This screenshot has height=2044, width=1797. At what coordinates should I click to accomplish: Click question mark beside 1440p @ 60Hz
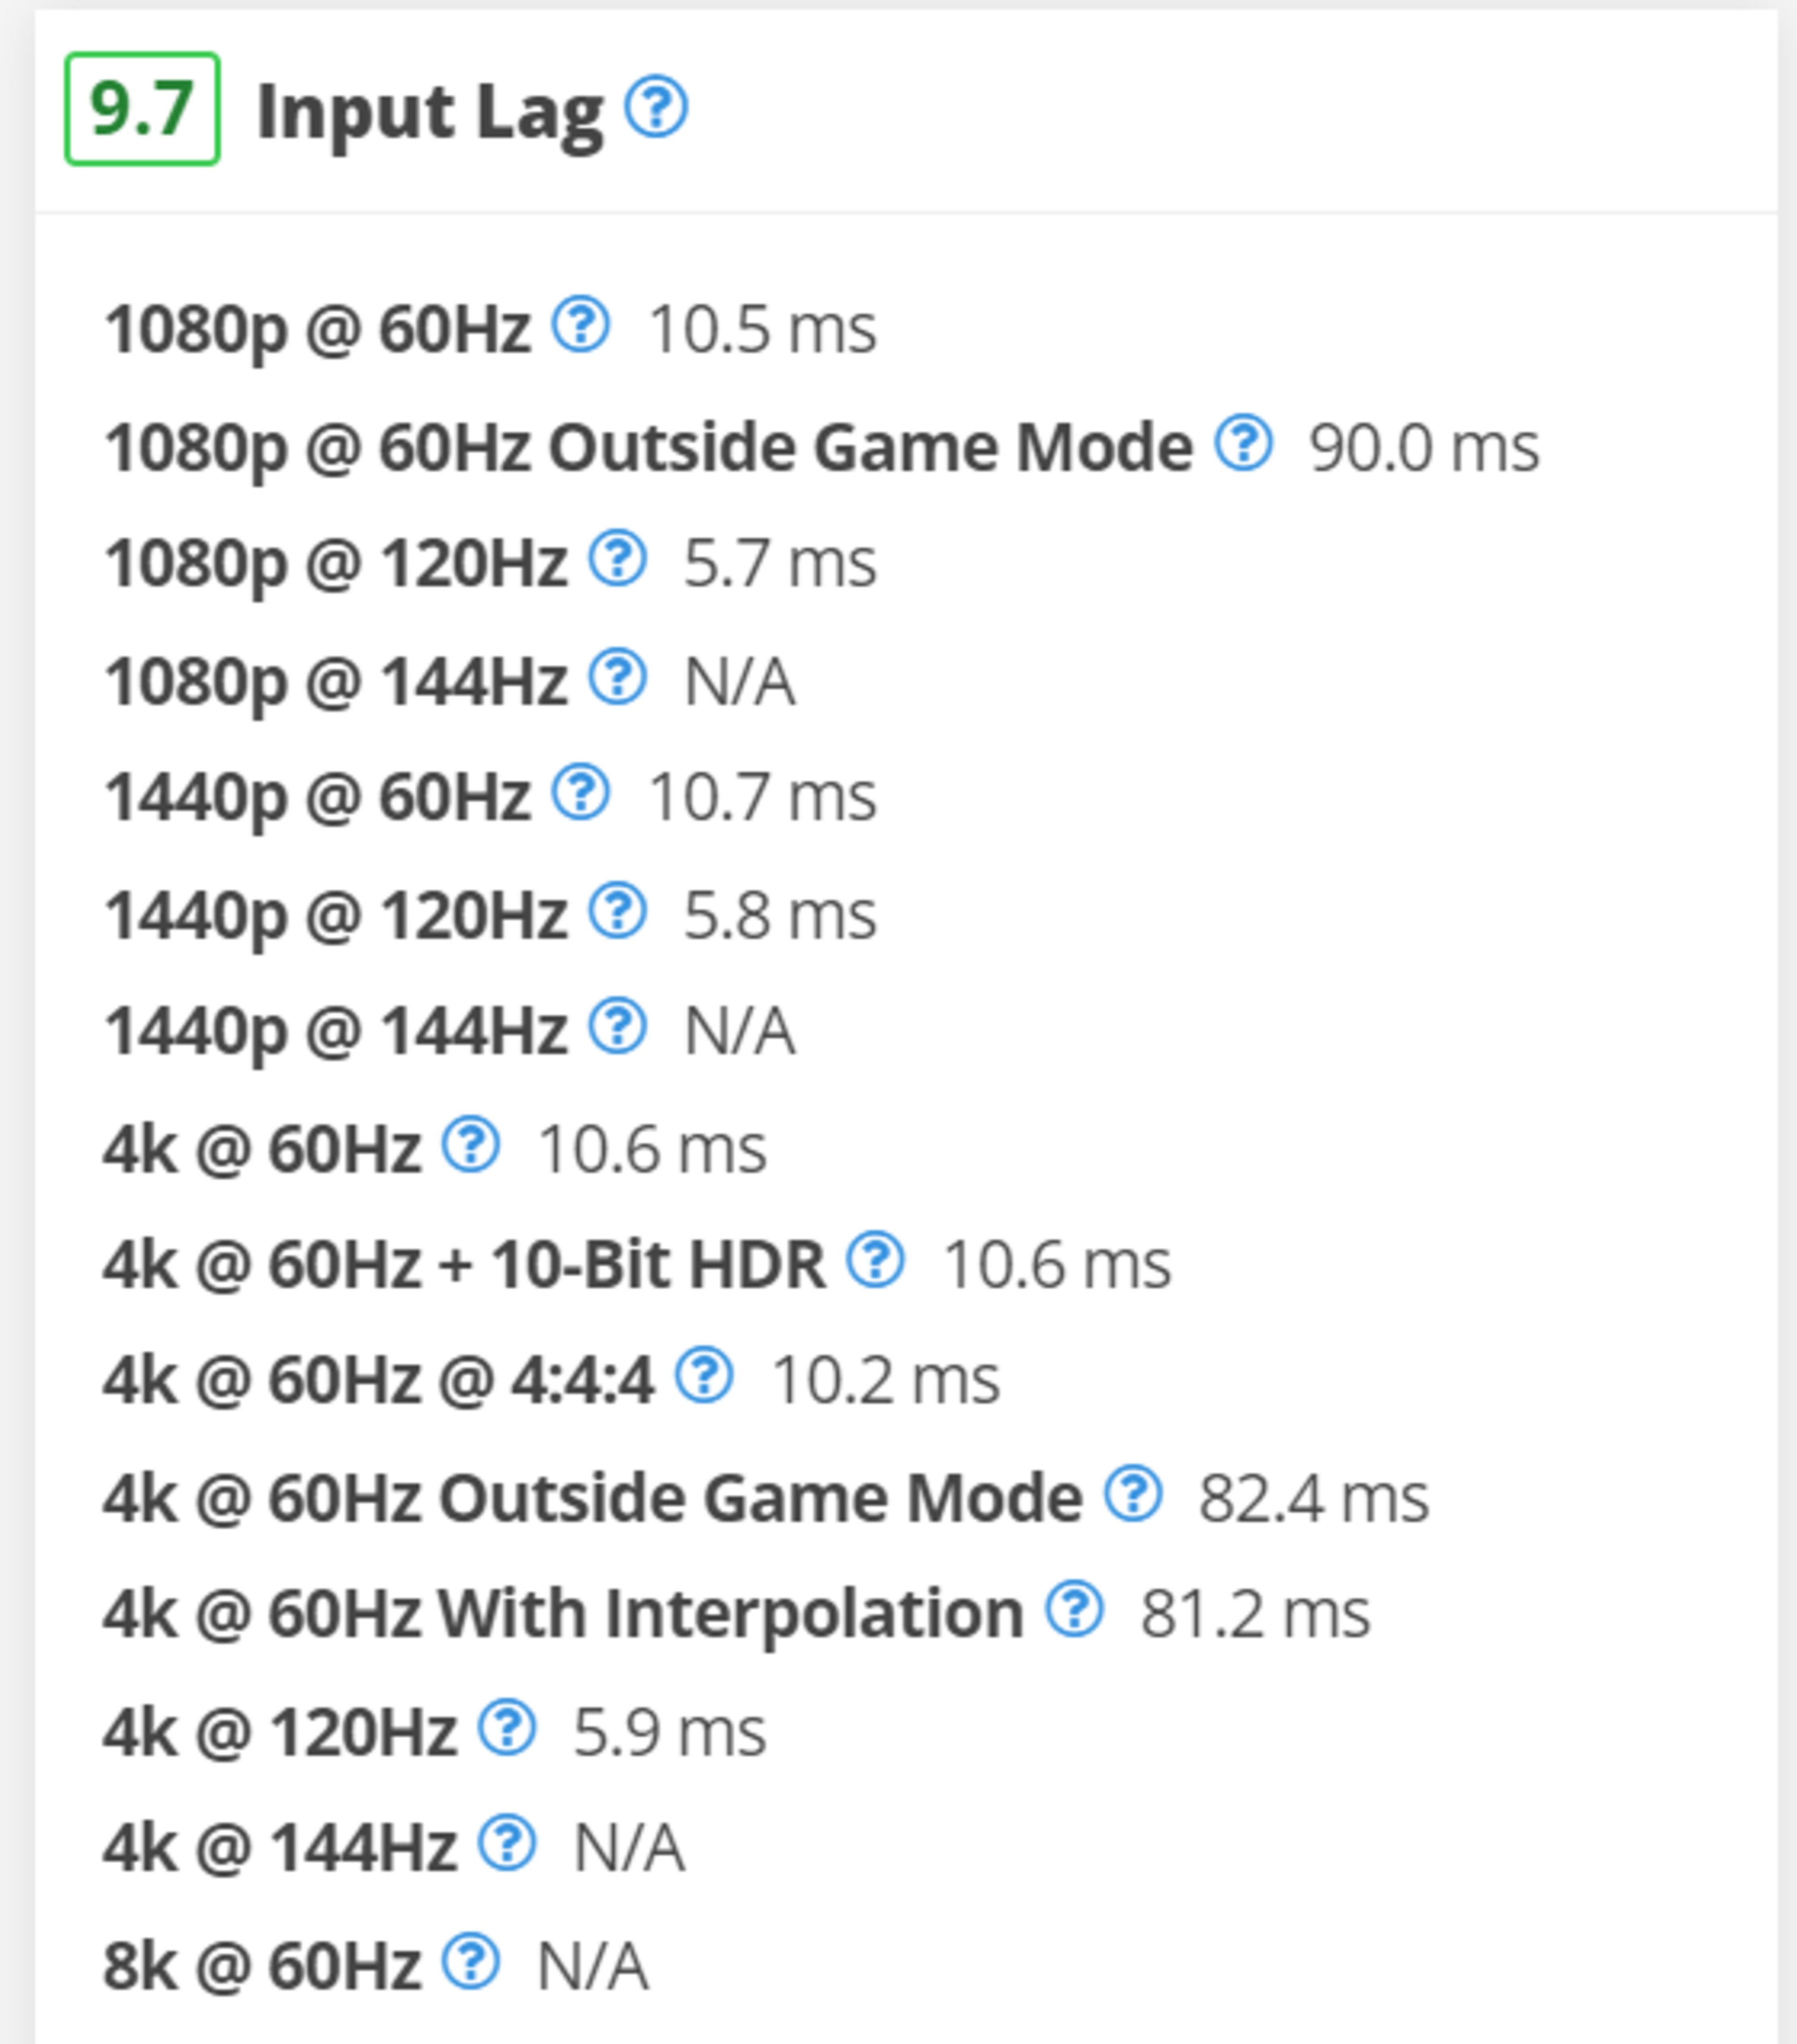tap(581, 793)
